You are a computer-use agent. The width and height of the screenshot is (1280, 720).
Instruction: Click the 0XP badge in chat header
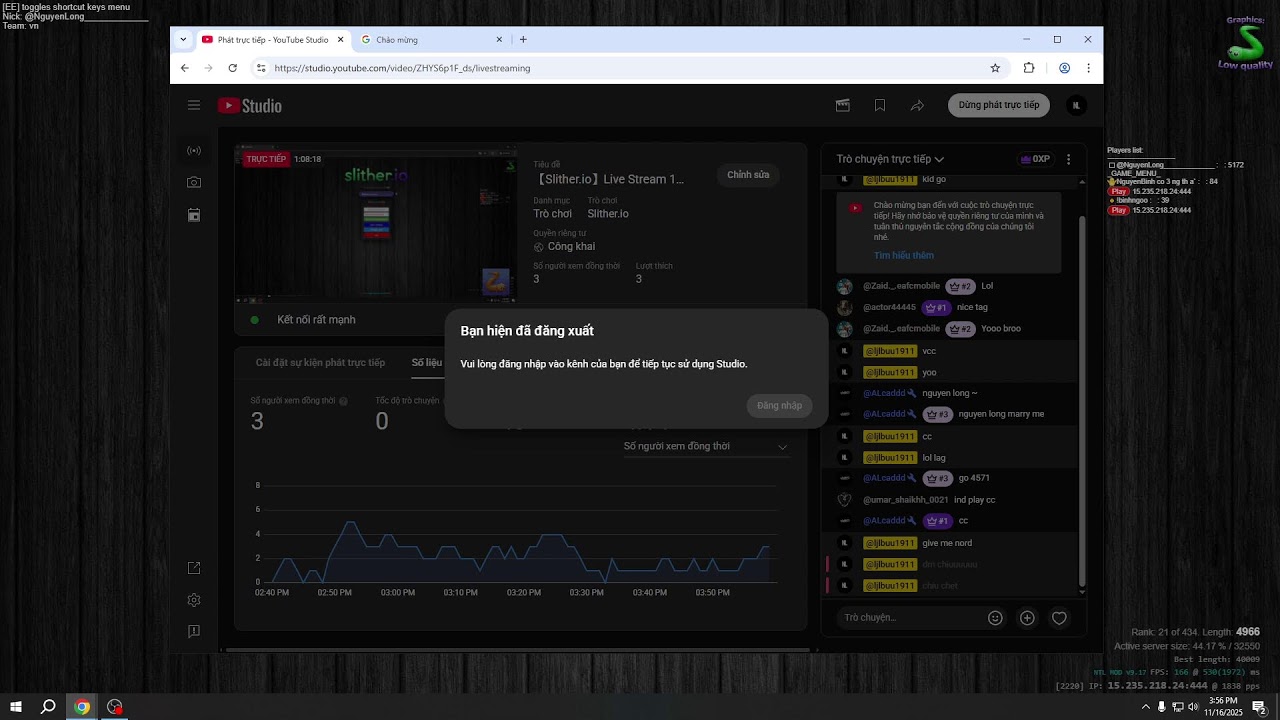[x=1035, y=159]
